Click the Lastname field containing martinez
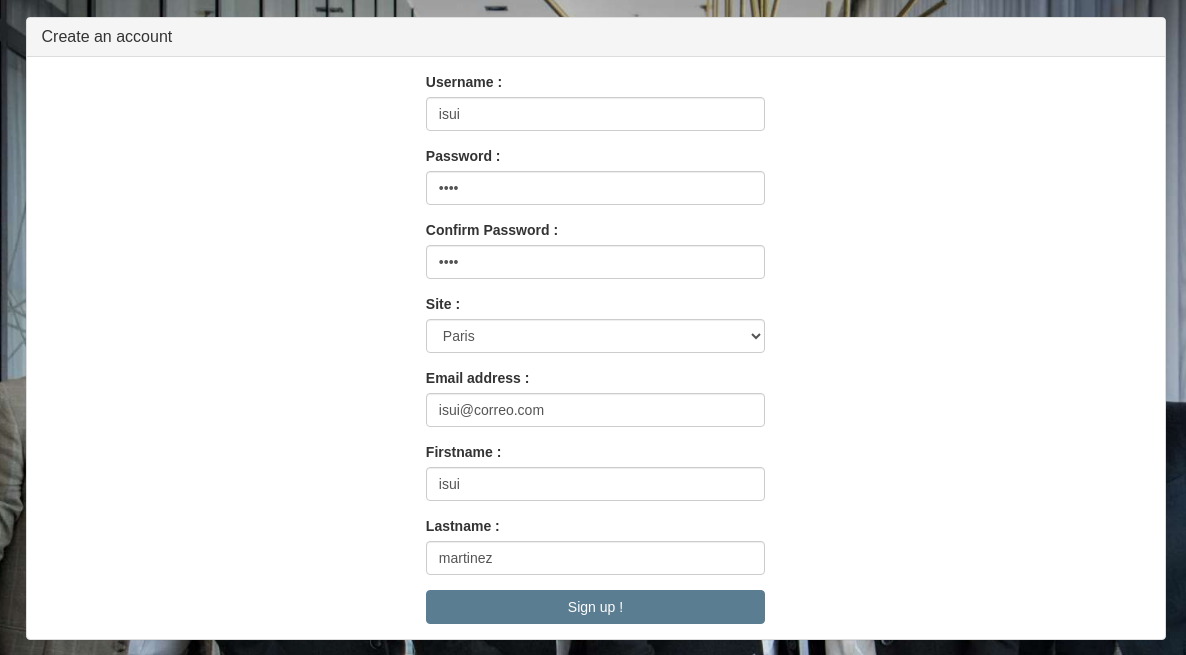1186x655 pixels. [x=595, y=558]
